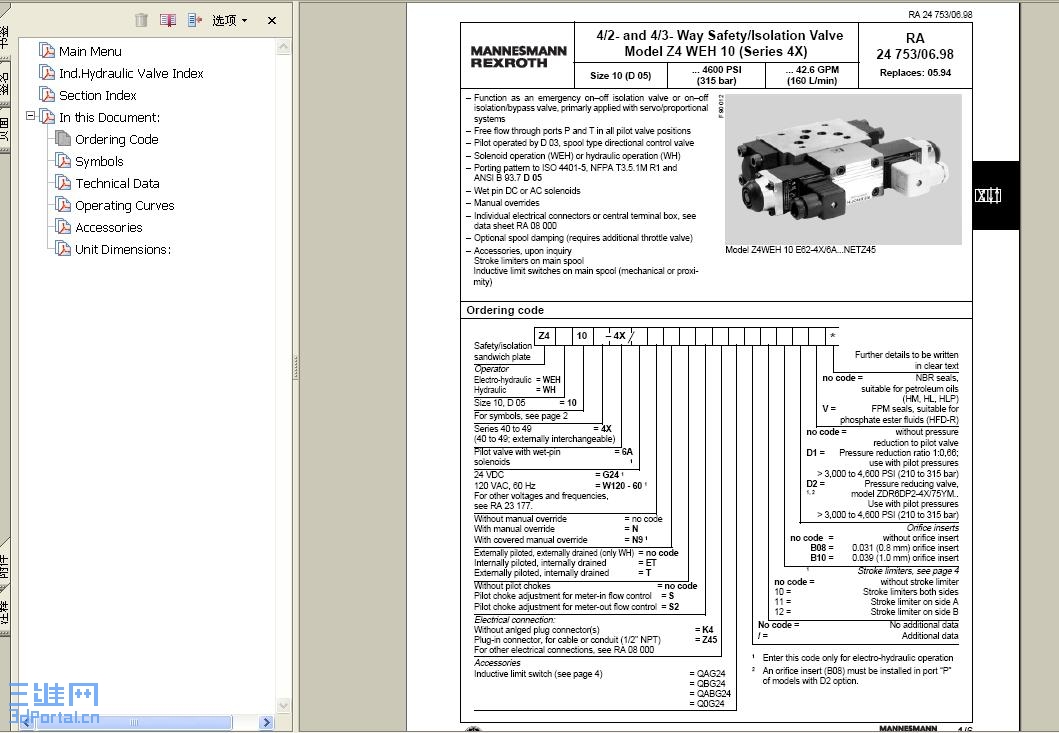
Task: Open Ind.Hydraulic Valve Index bookmark
Action: coord(131,74)
